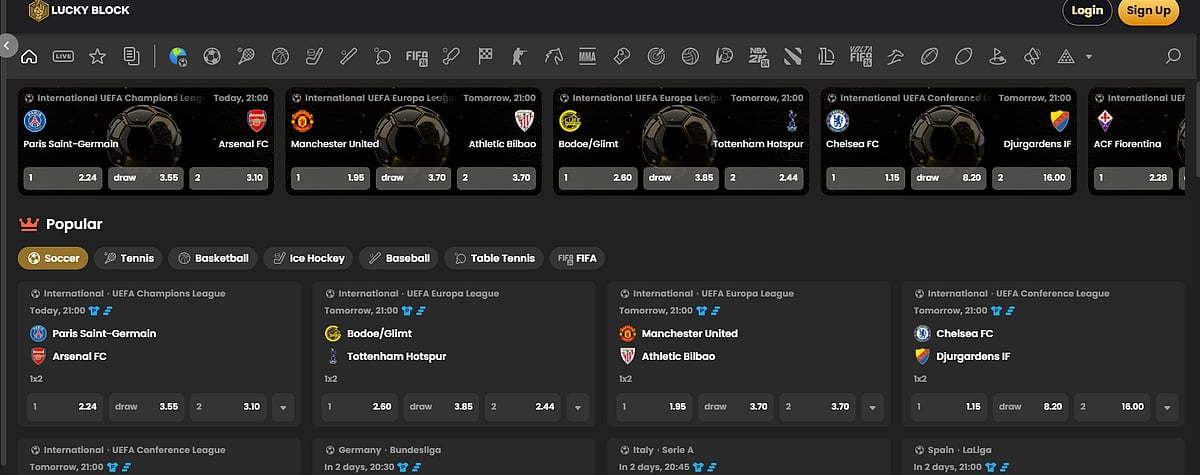Click the Sign Up button

pyautogui.click(x=1148, y=11)
